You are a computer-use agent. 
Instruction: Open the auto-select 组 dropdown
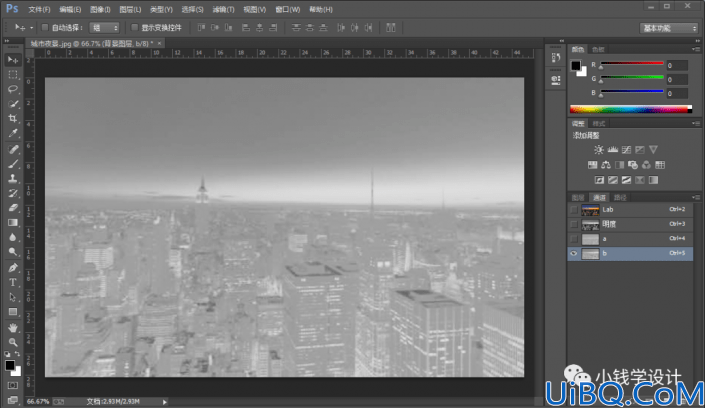pos(104,28)
